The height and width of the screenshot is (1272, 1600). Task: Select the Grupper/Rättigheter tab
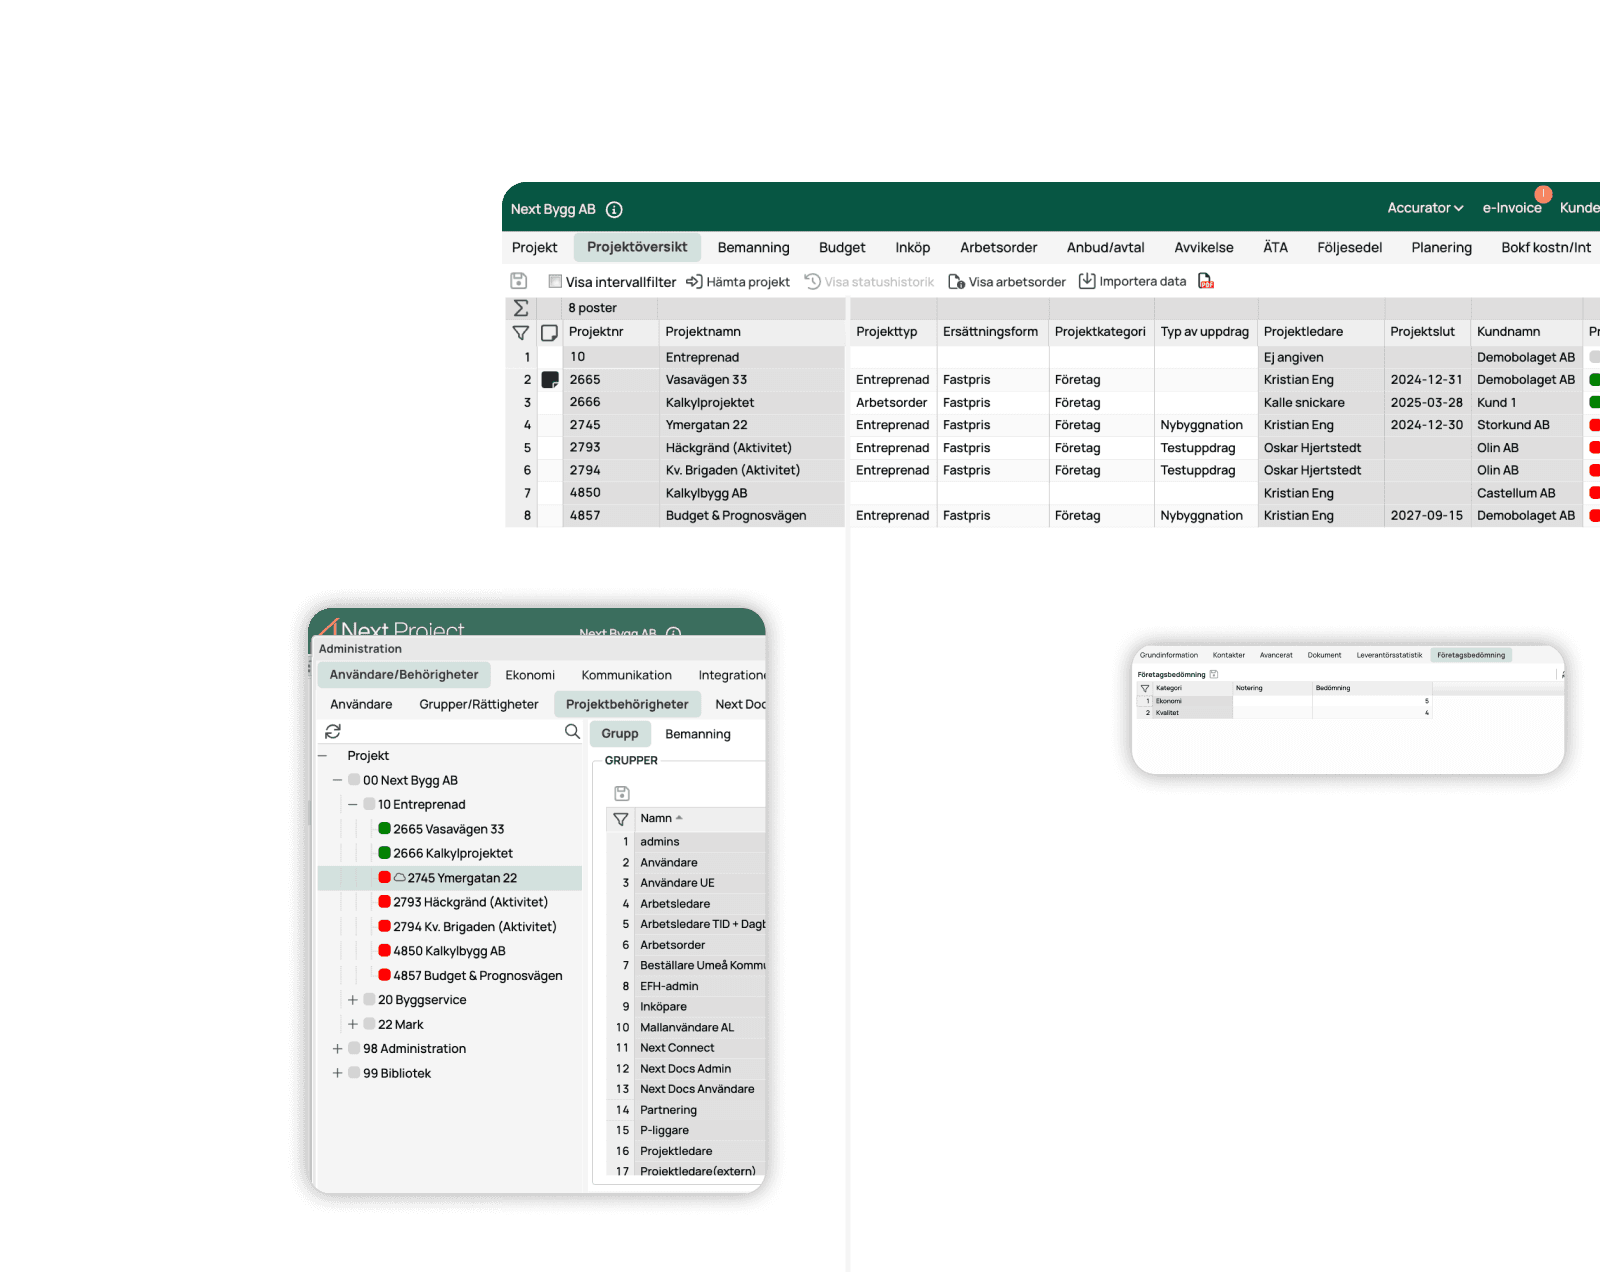479,704
